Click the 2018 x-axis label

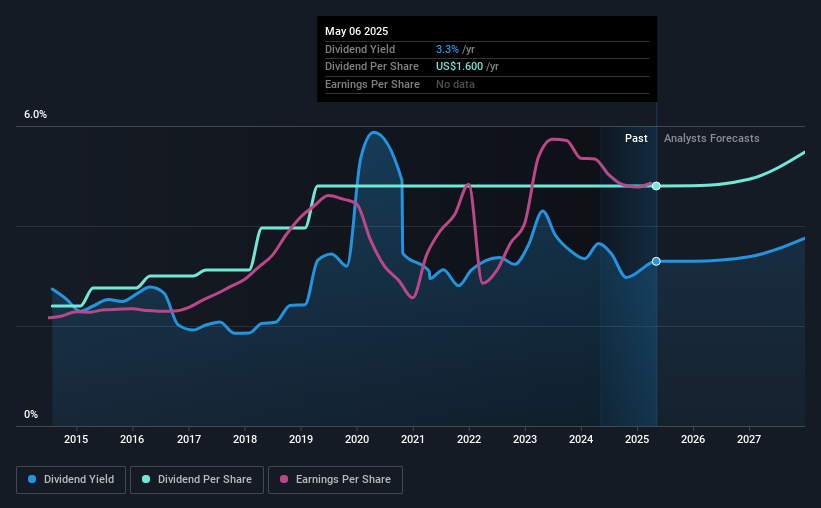pyautogui.click(x=245, y=439)
